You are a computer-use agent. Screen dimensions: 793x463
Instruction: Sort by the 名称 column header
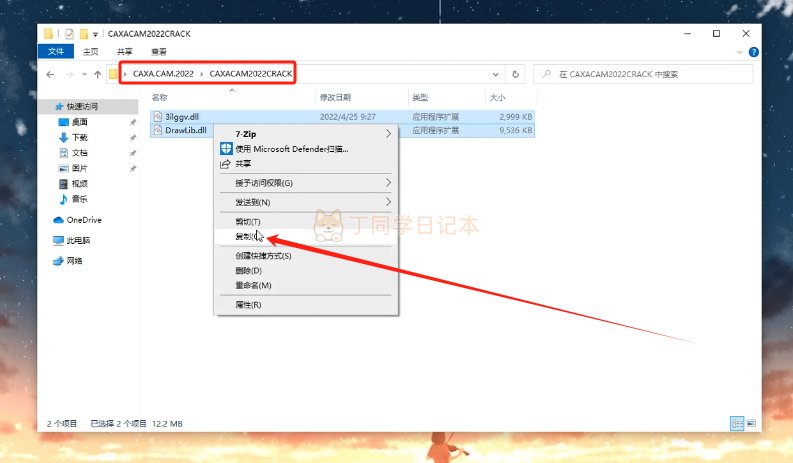159,97
